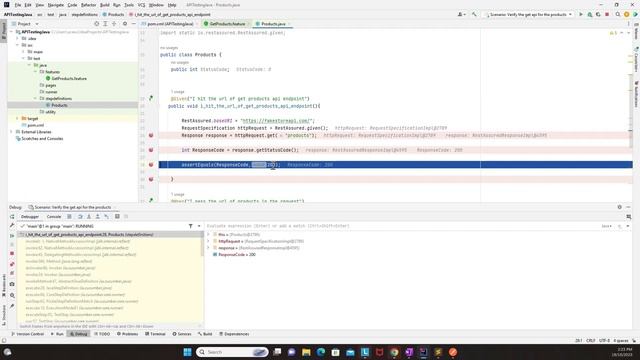Click the Windows taskbar Search box
The height and width of the screenshot is (360, 640).
(x=232, y=352)
